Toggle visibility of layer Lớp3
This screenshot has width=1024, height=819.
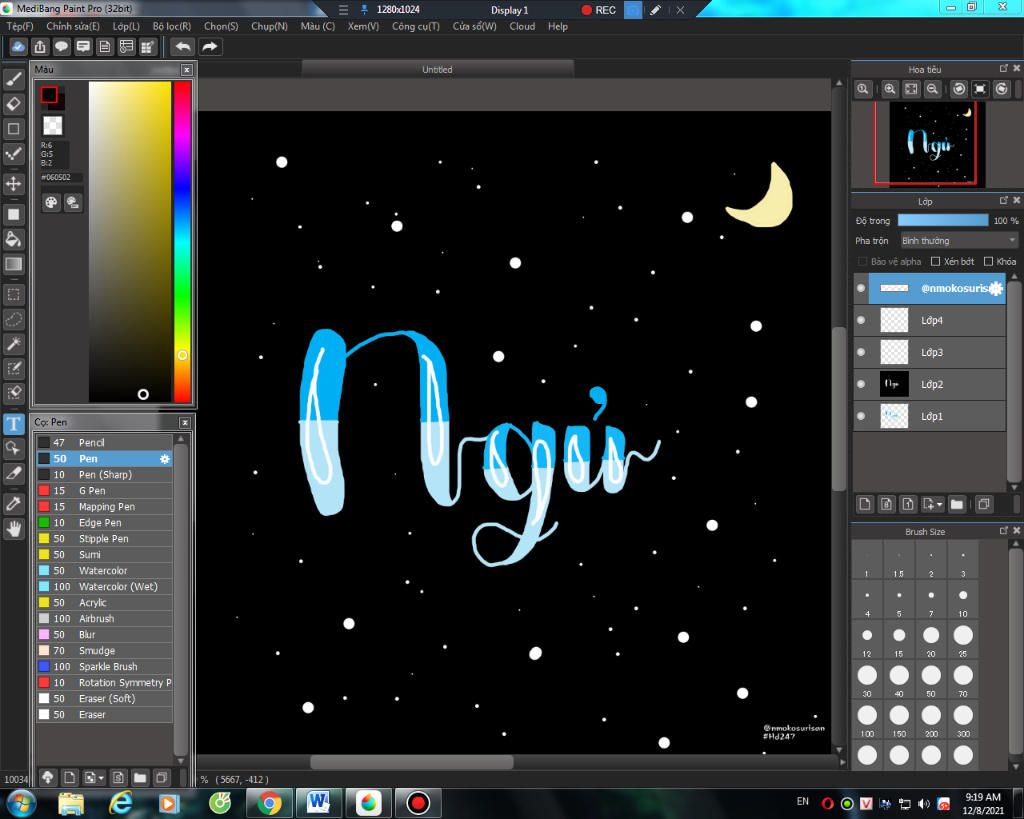[x=861, y=352]
